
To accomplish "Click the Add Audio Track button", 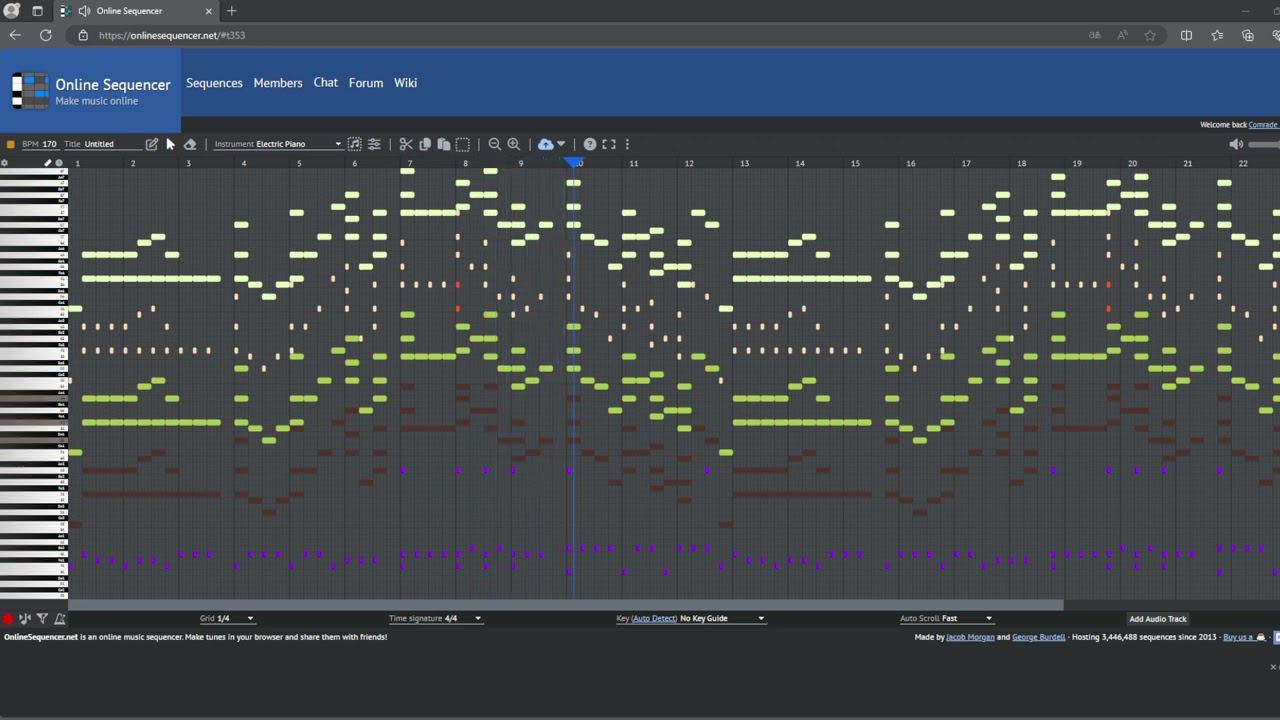I will click(x=1157, y=619).
